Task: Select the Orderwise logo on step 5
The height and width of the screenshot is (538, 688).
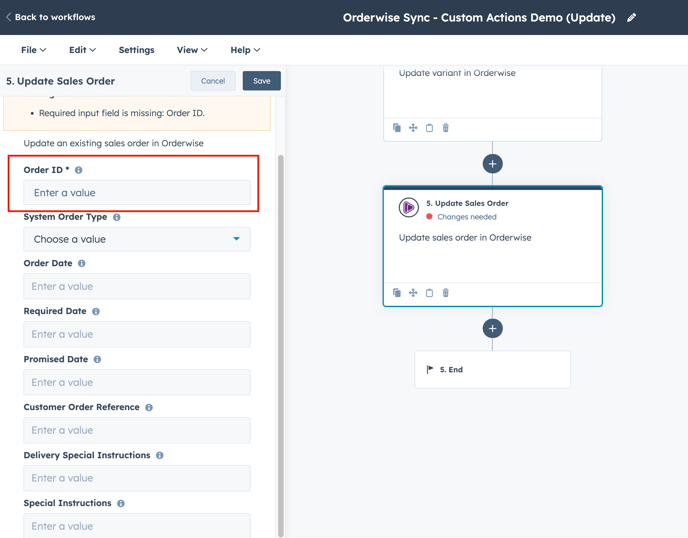Action: click(408, 207)
